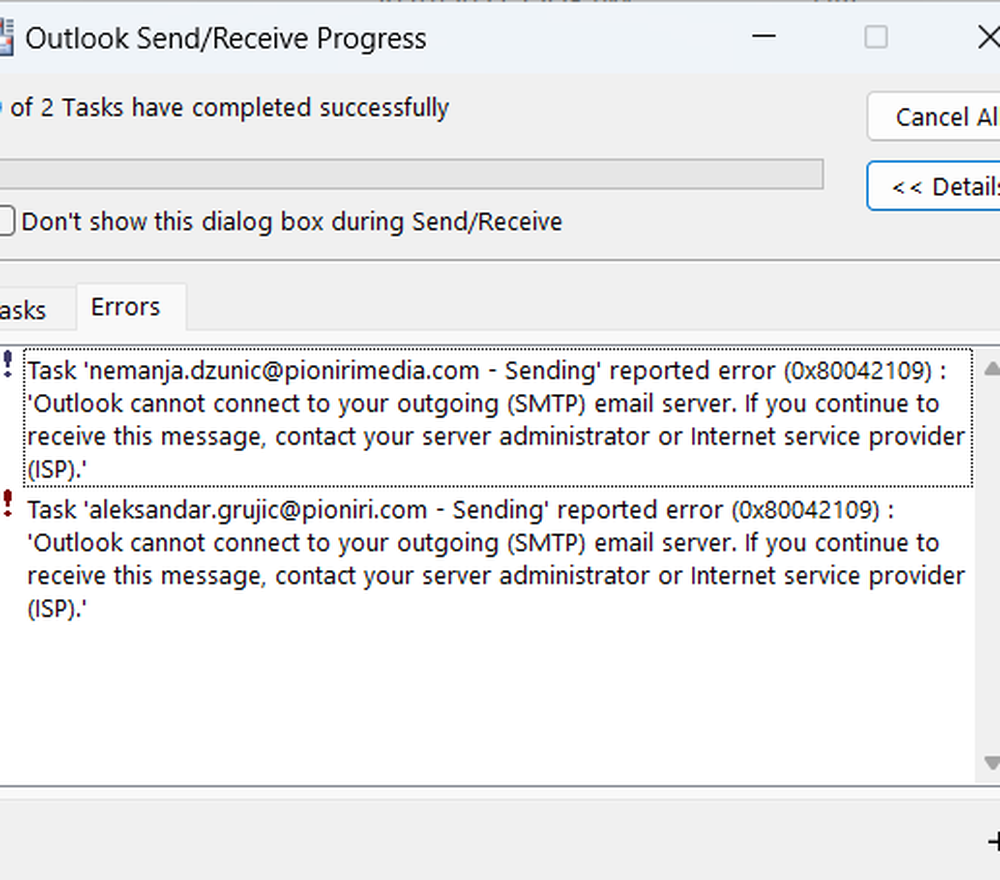This screenshot has height=880, width=1000.
Task: Enable "Don't show this dialog box" checkbox
Action: [6, 221]
